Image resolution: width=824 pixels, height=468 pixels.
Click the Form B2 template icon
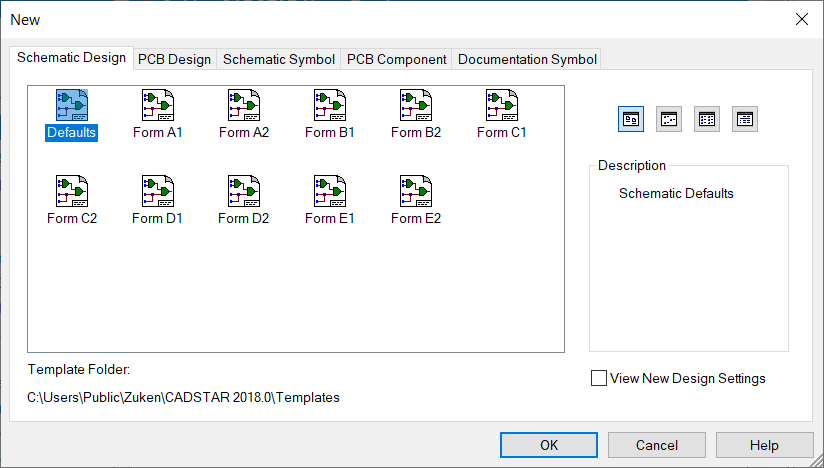coord(416,105)
